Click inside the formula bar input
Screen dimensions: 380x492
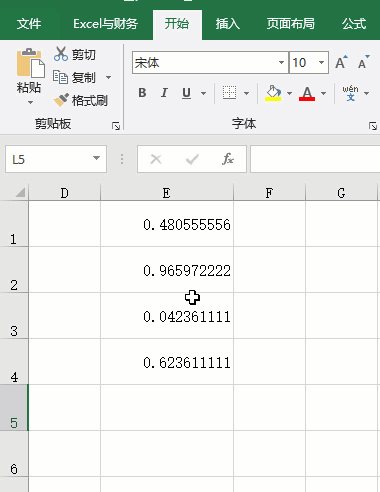coord(315,159)
